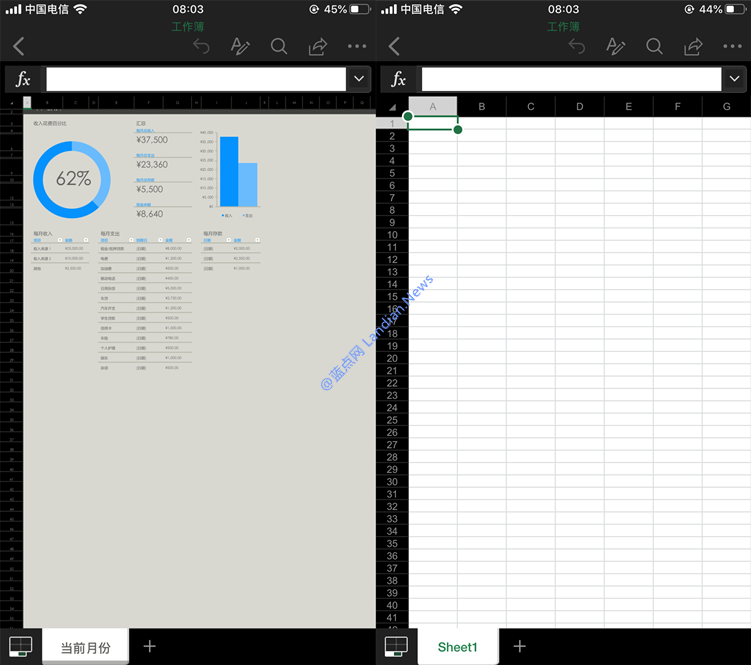Image resolution: width=751 pixels, height=665 pixels.
Task: Select column F header in right sheet
Action: point(677,106)
